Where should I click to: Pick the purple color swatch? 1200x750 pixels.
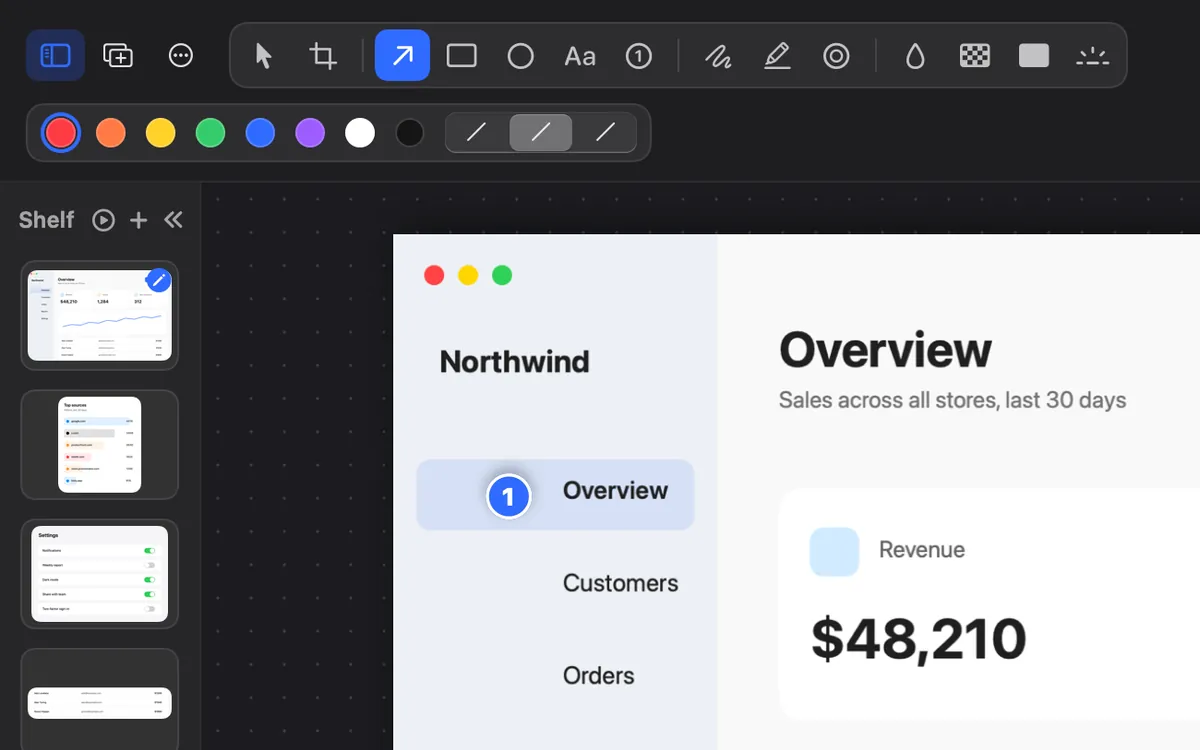310,133
